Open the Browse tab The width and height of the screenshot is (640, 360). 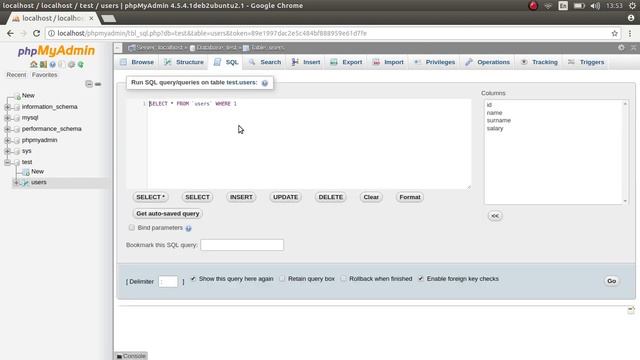(x=138, y=62)
